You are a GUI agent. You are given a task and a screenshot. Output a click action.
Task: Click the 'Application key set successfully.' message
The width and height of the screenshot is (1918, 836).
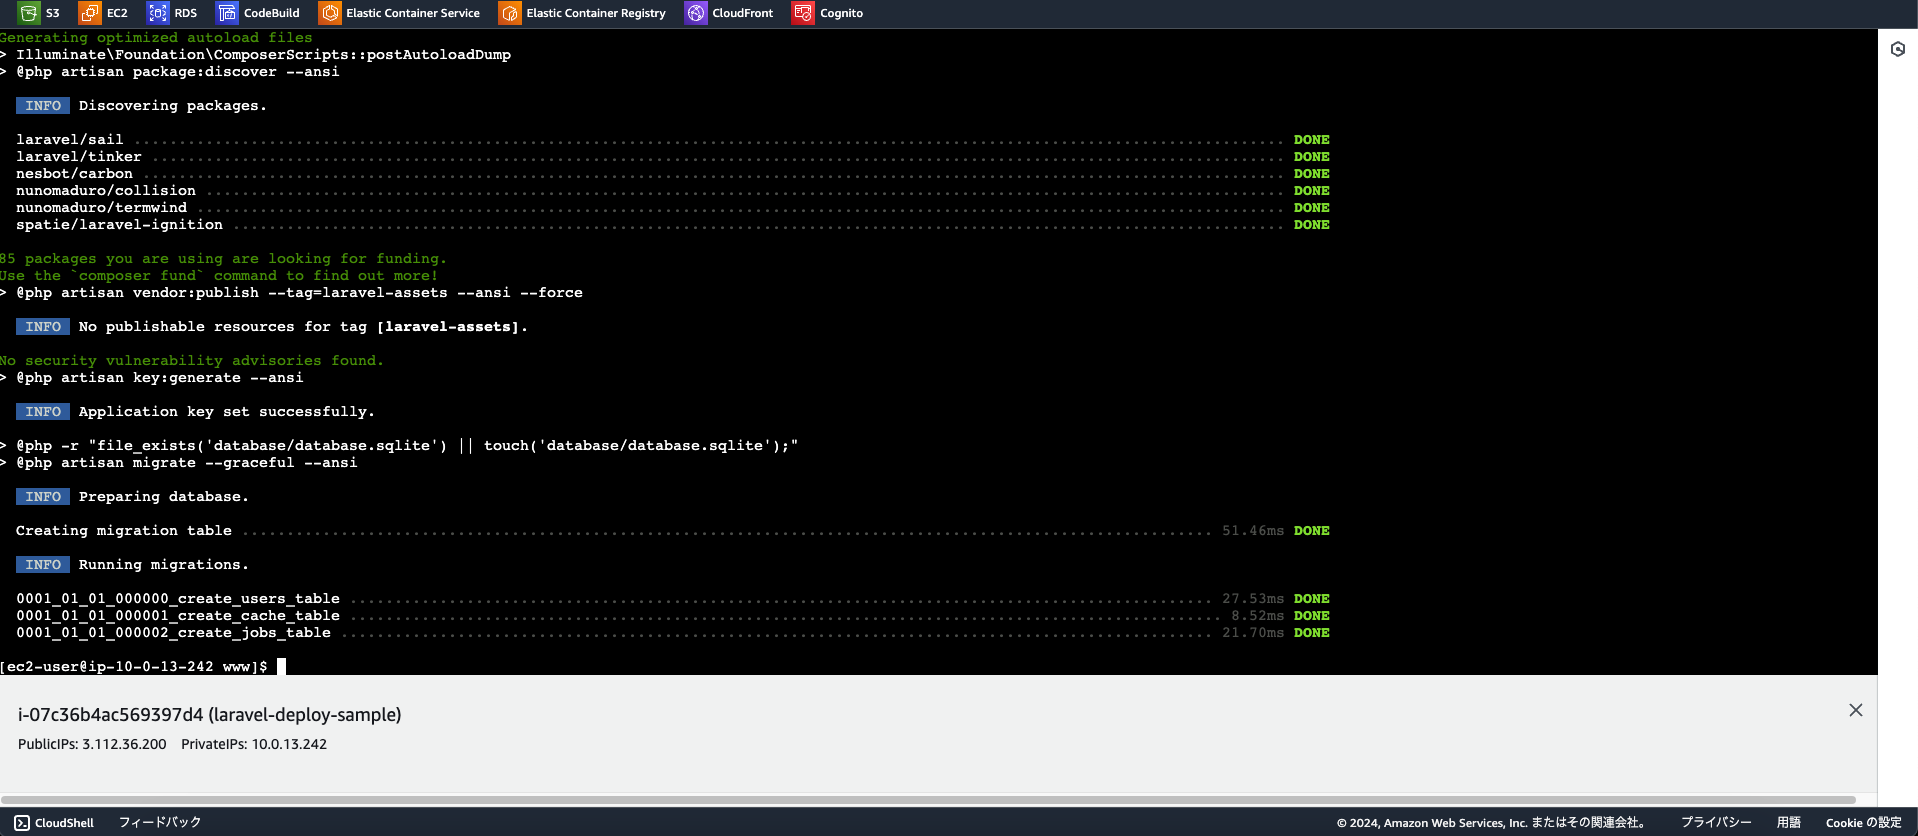(227, 412)
